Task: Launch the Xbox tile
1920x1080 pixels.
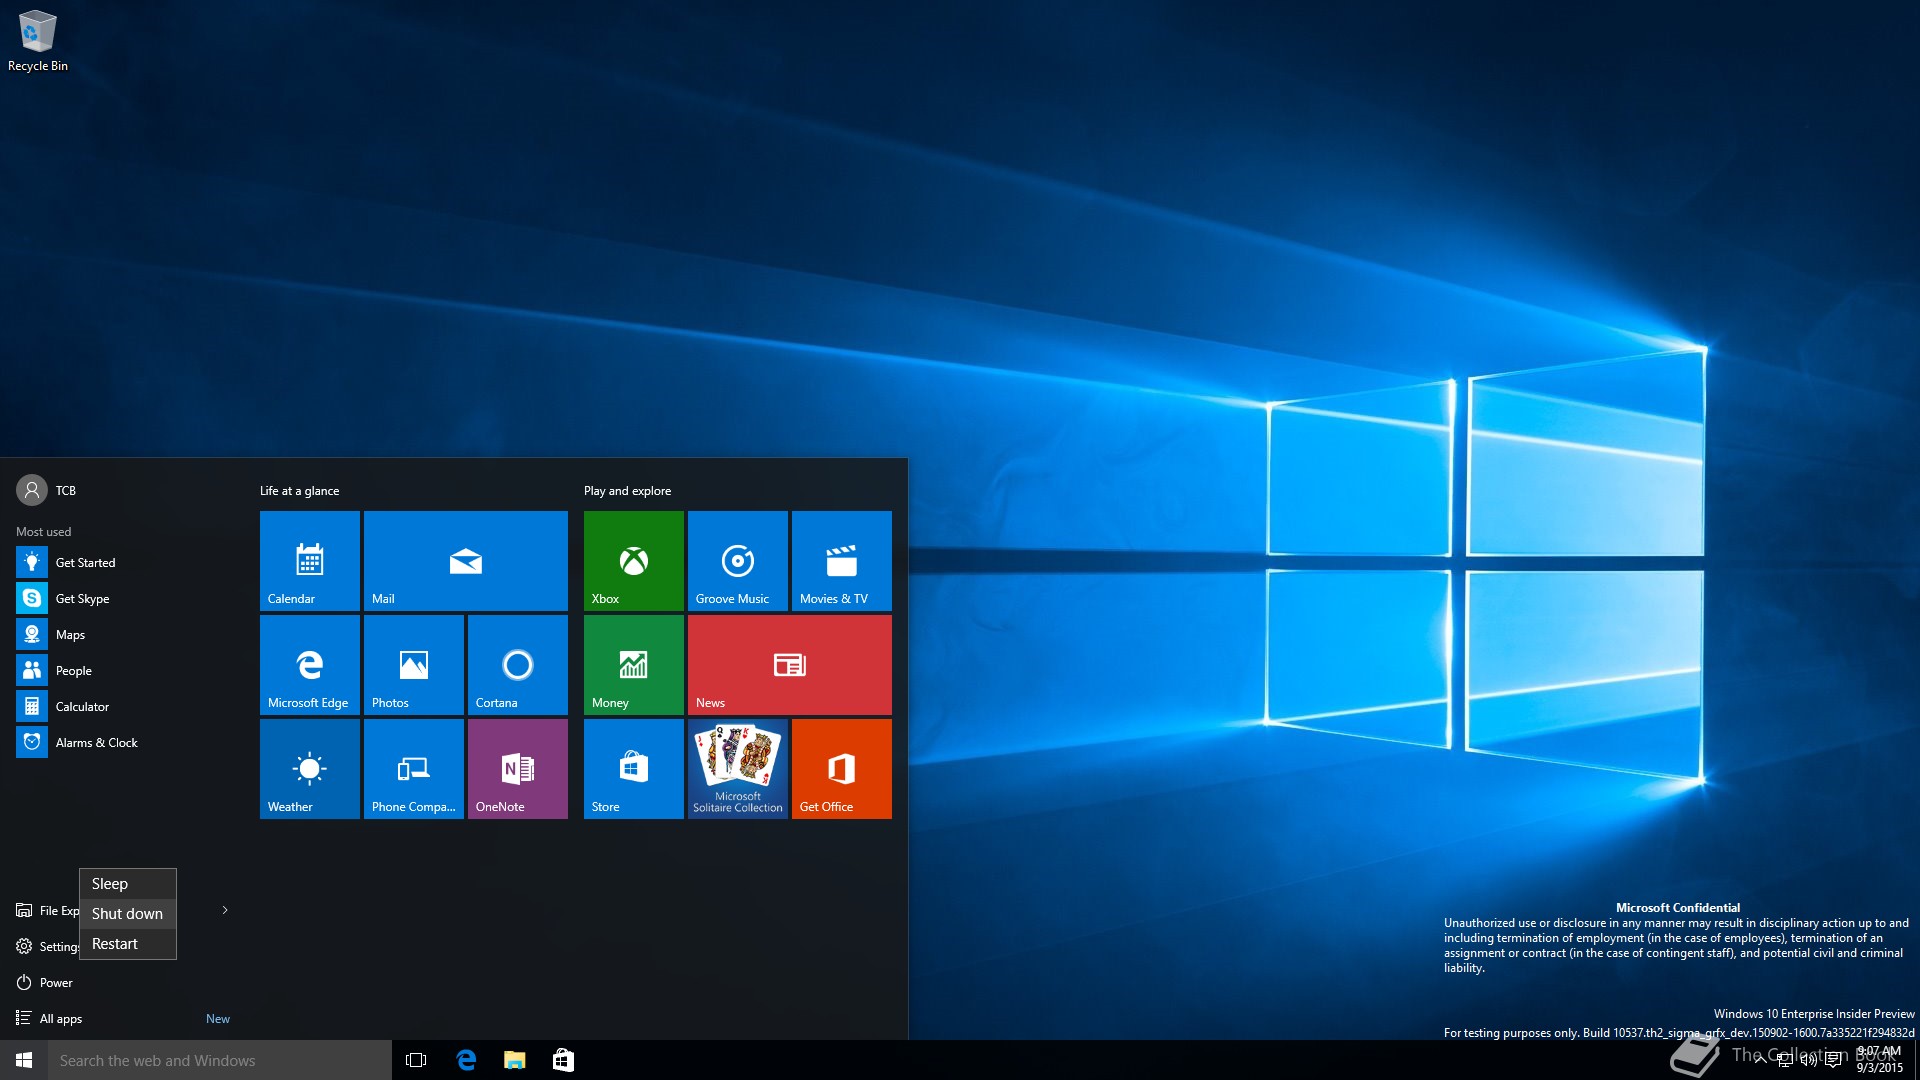Action: pyautogui.click(x=634, y=561)
